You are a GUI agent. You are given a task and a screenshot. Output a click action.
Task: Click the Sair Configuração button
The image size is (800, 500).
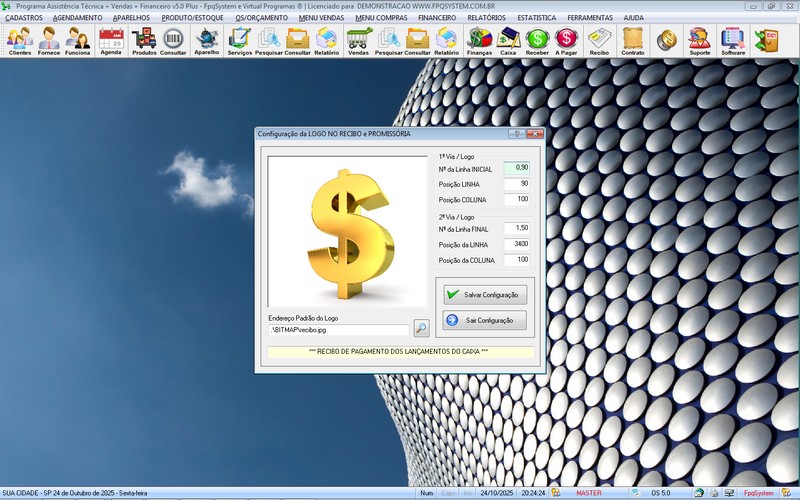pos(485,320)
